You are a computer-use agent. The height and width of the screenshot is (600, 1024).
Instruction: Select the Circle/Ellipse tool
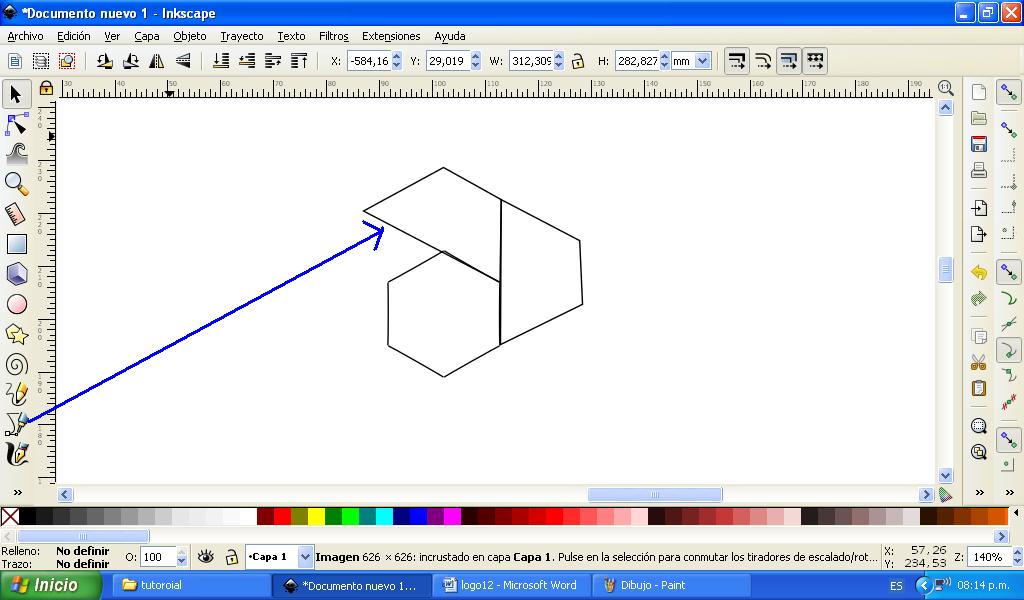[16, 304]
